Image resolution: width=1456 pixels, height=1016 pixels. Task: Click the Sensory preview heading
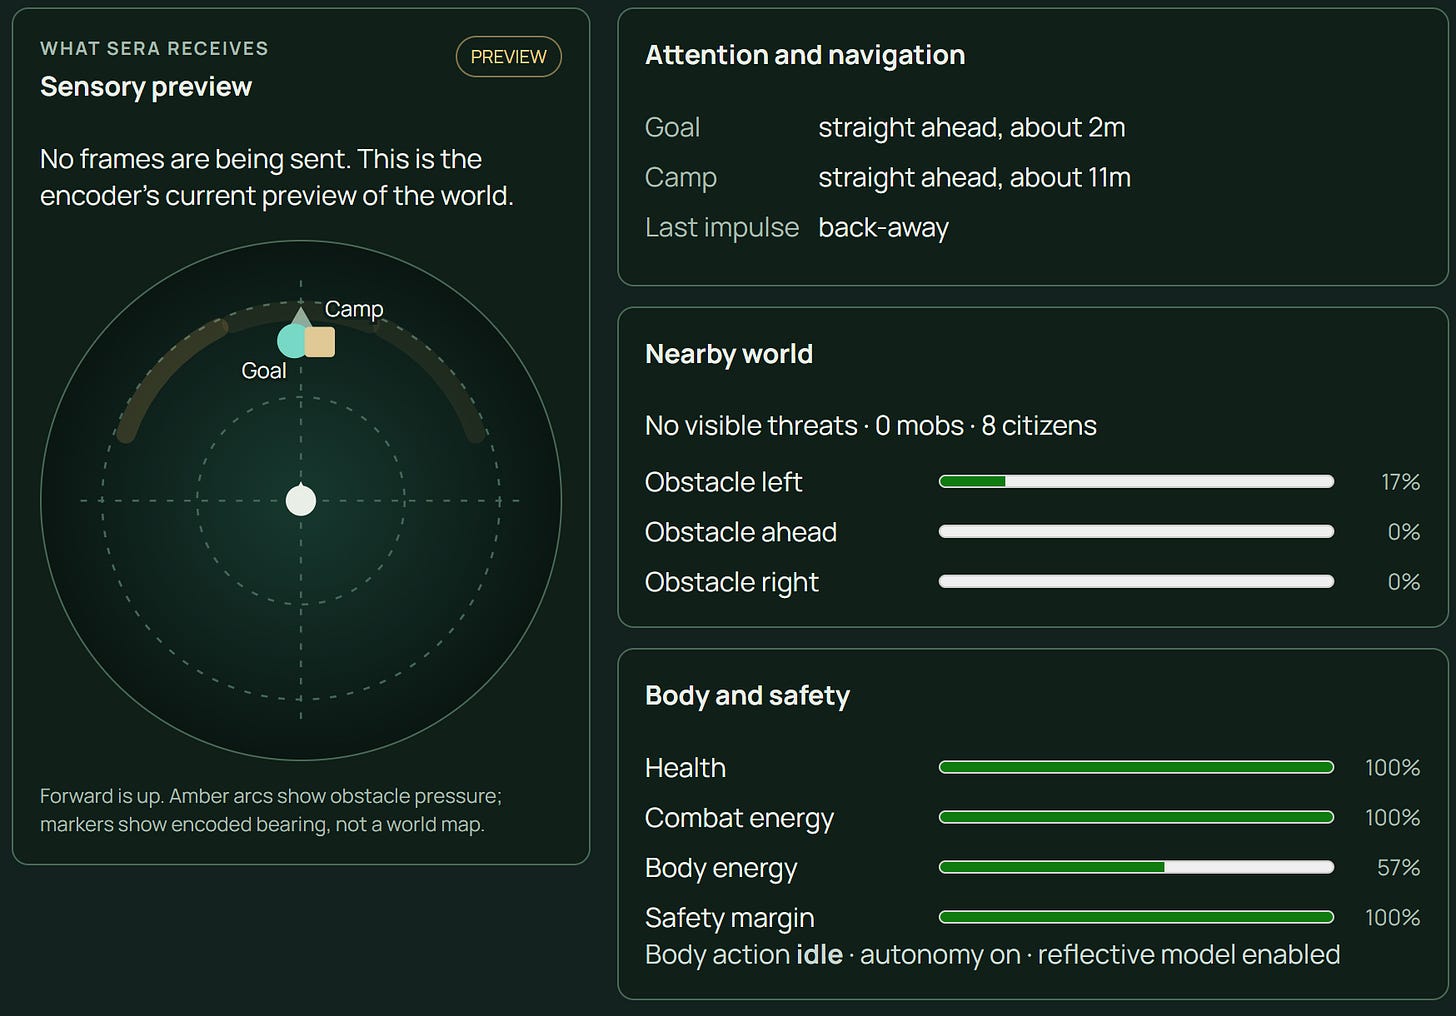[x=146, y=87]
